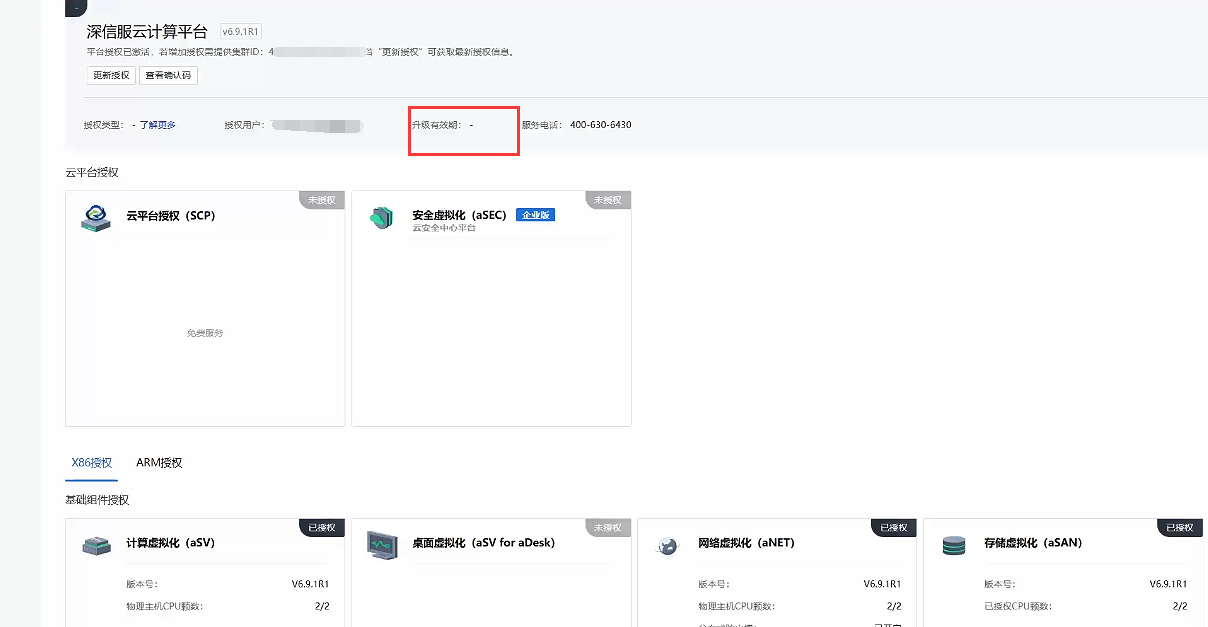
Task: Click the V6.9.1R1 version value in the aSAN card
Action: click(x=1168, y=584)
